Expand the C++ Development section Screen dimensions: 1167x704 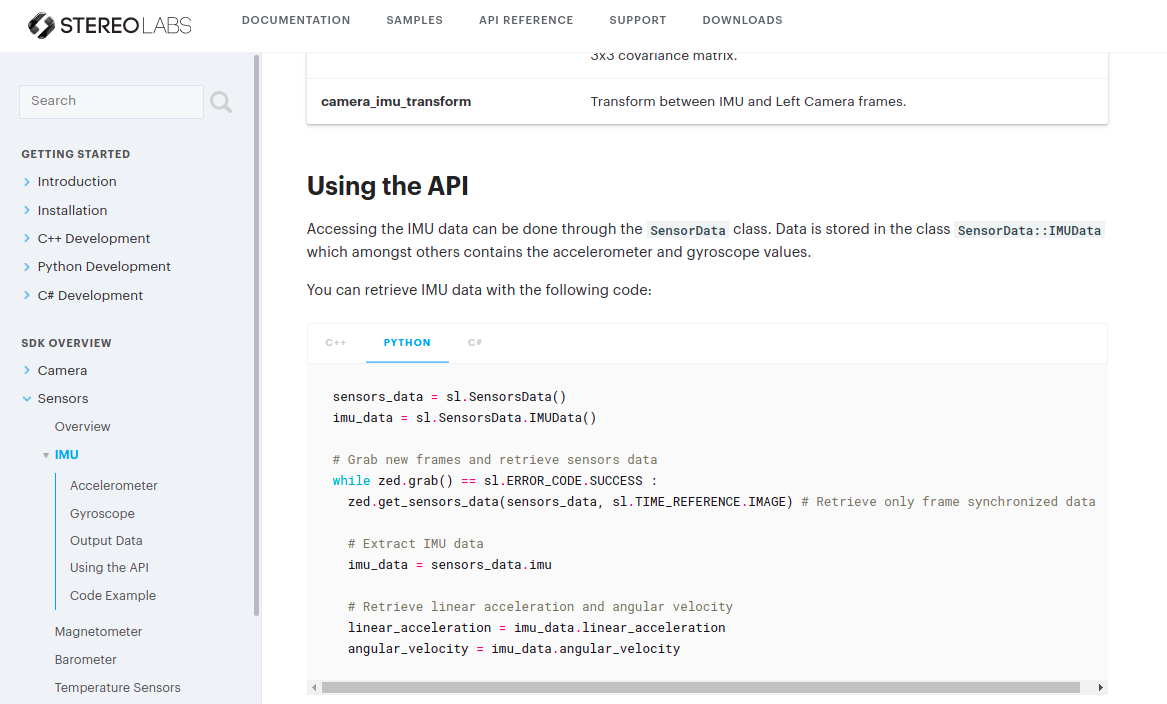pyautogui.click(x=26, y=238)
